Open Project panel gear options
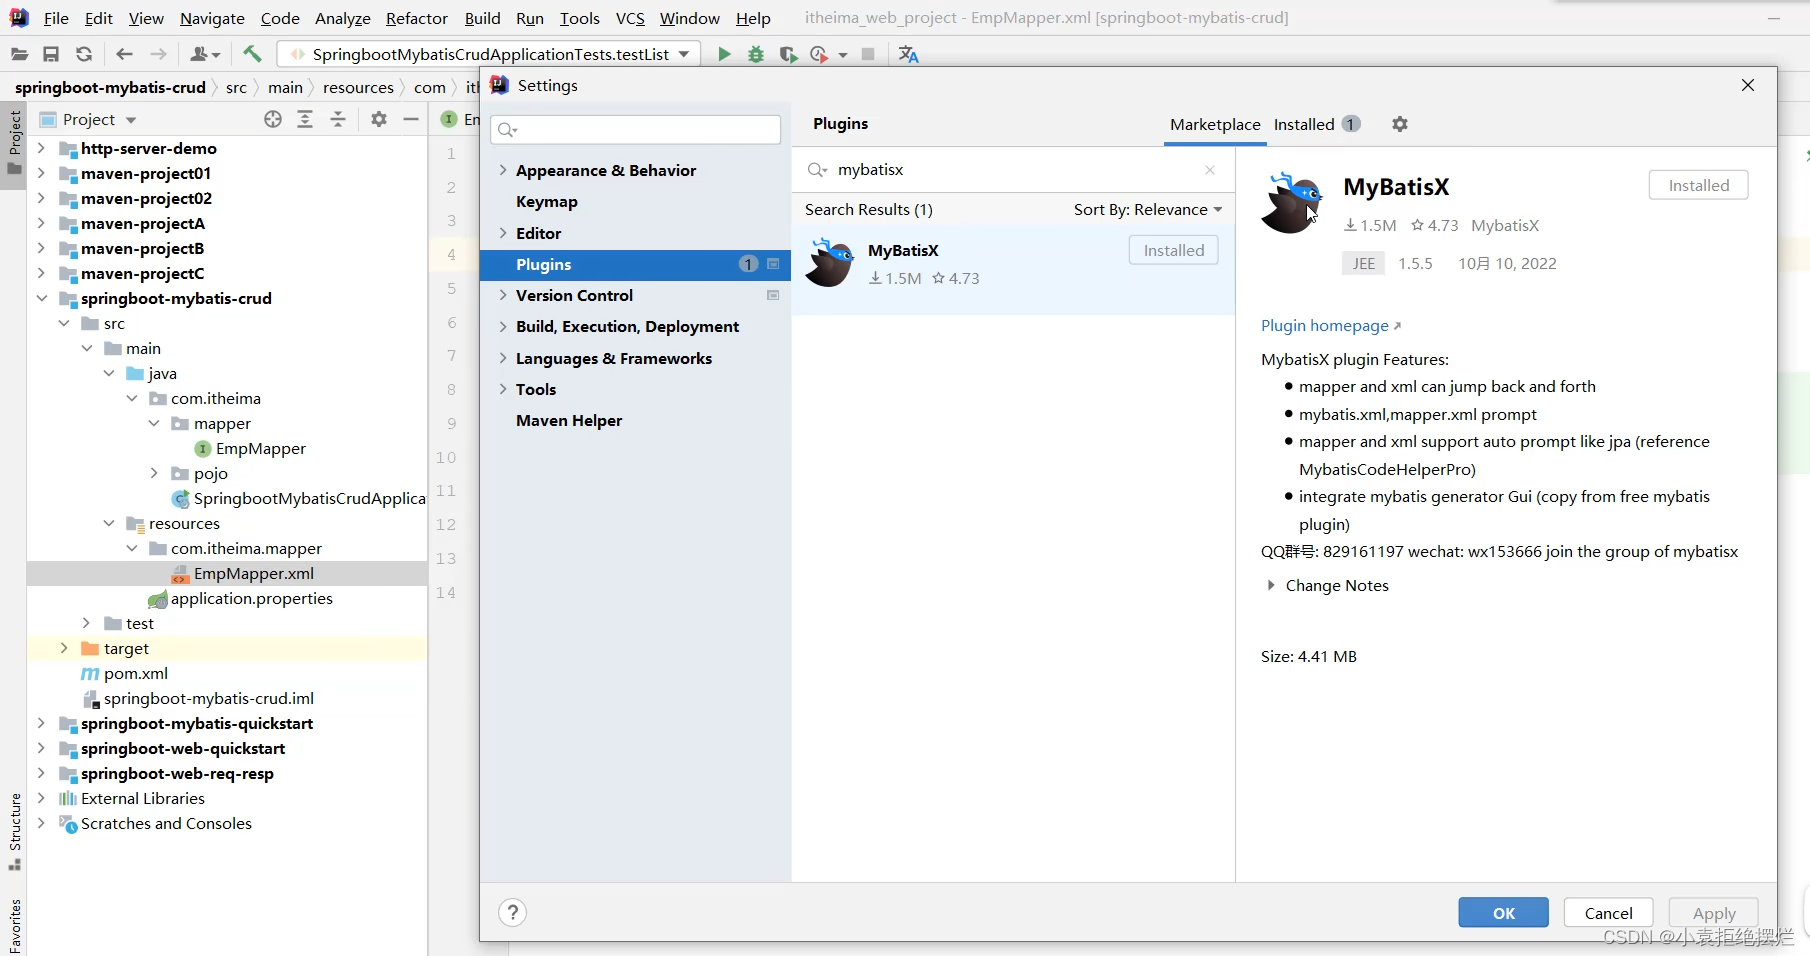The width and height of the screenshot is (1810, 956). tap(378, 119)
